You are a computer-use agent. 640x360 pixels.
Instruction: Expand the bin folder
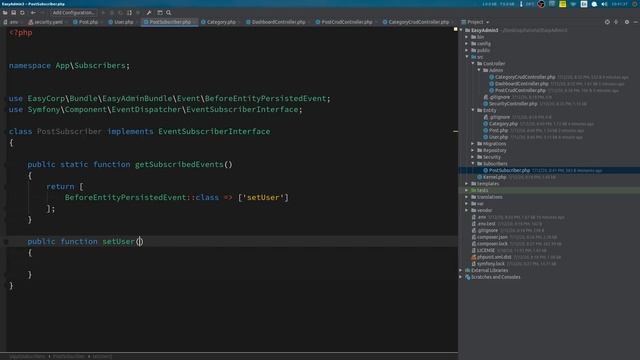click(467, 37)
